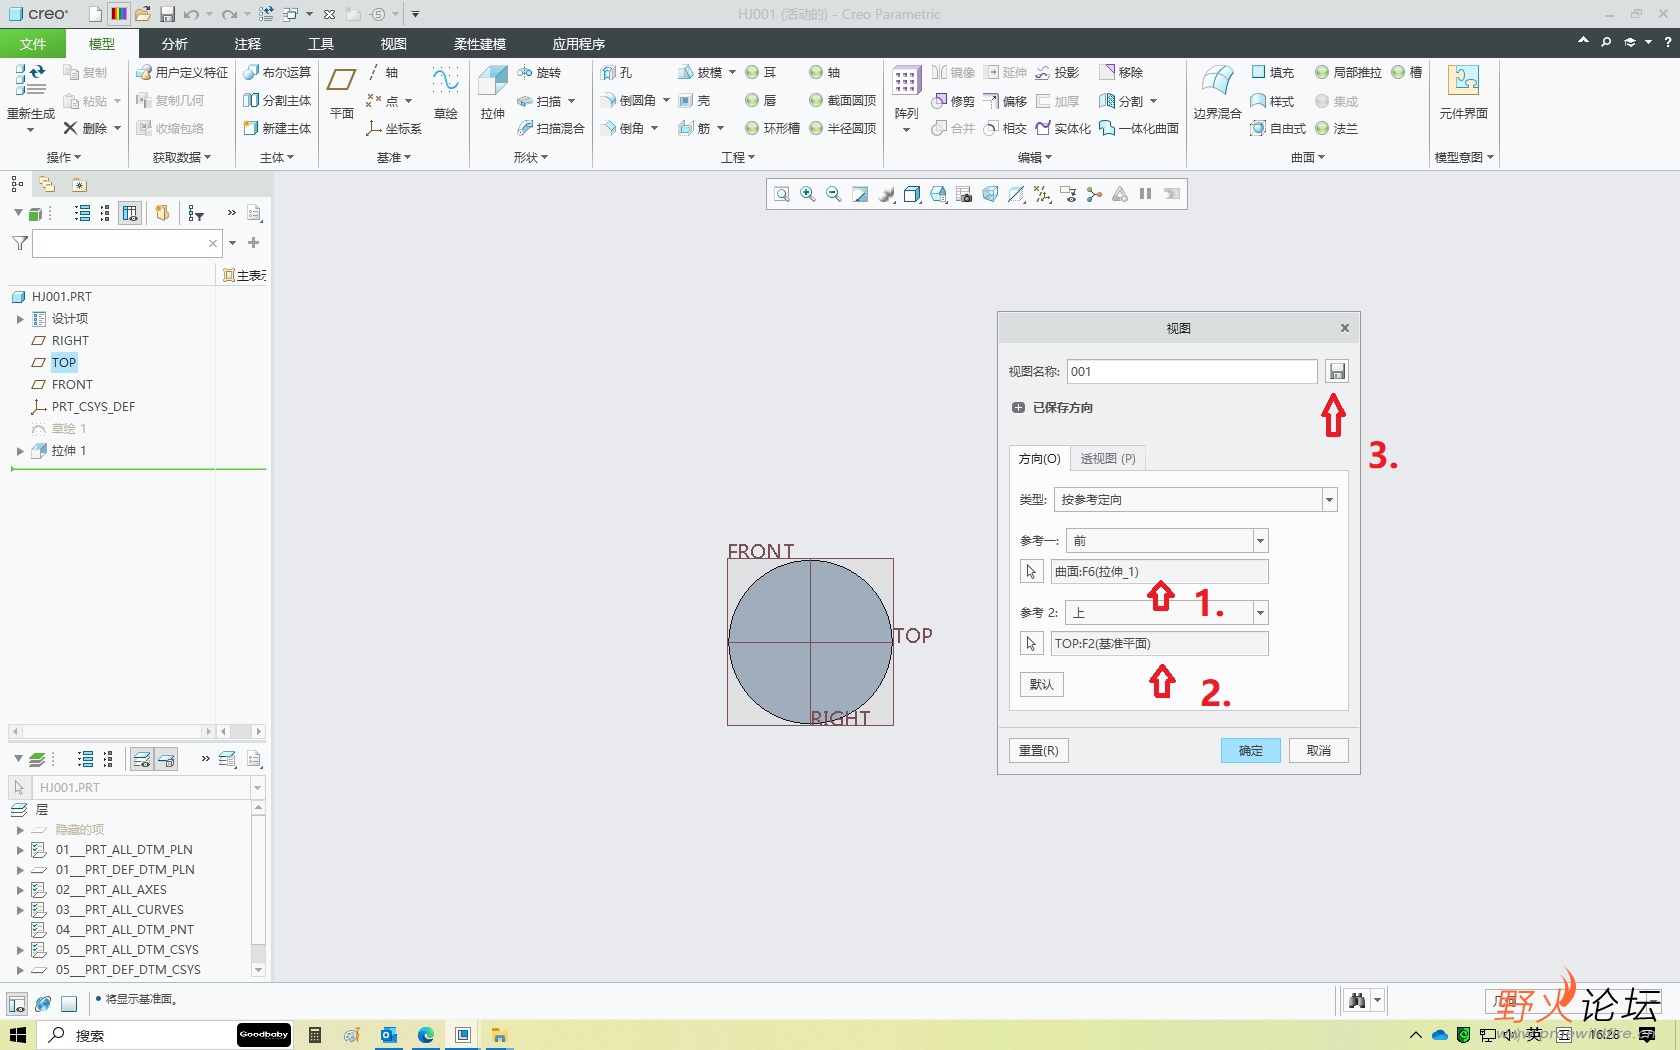Click Zoom In in the graphics toolbar
The width and height of the screenshot is (1680, 1050).
808,195
